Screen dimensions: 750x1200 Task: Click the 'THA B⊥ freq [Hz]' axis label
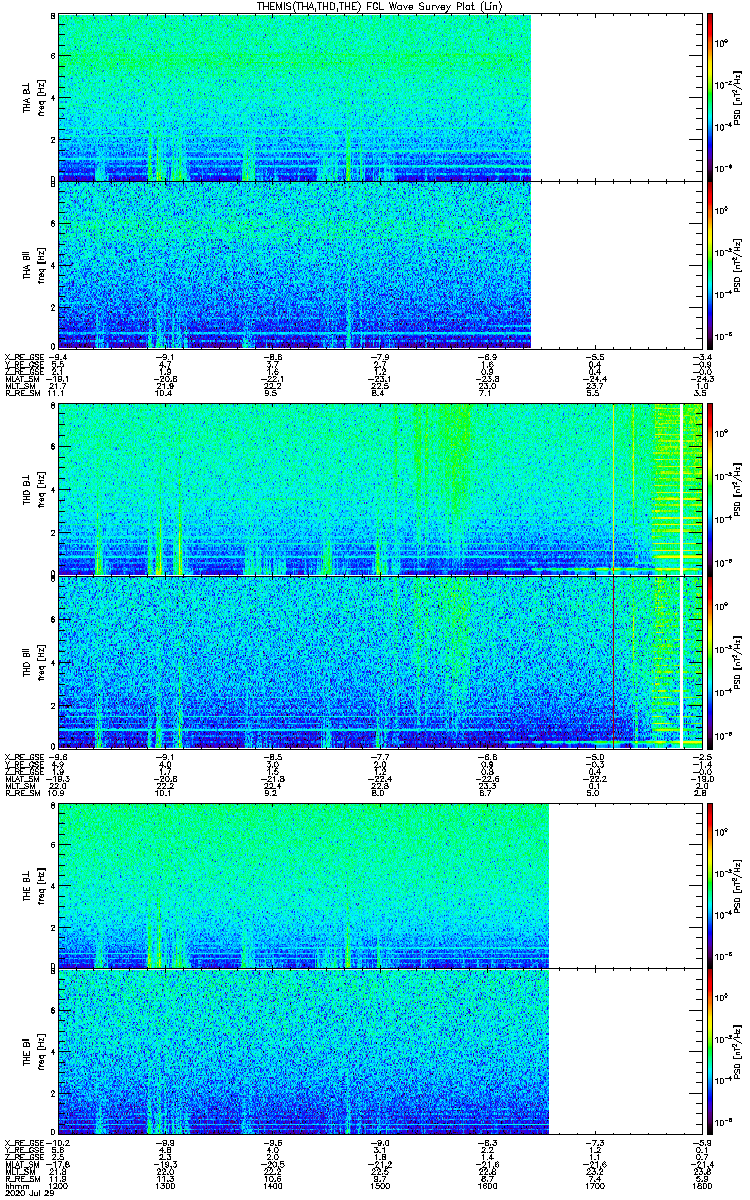[33, 97]
